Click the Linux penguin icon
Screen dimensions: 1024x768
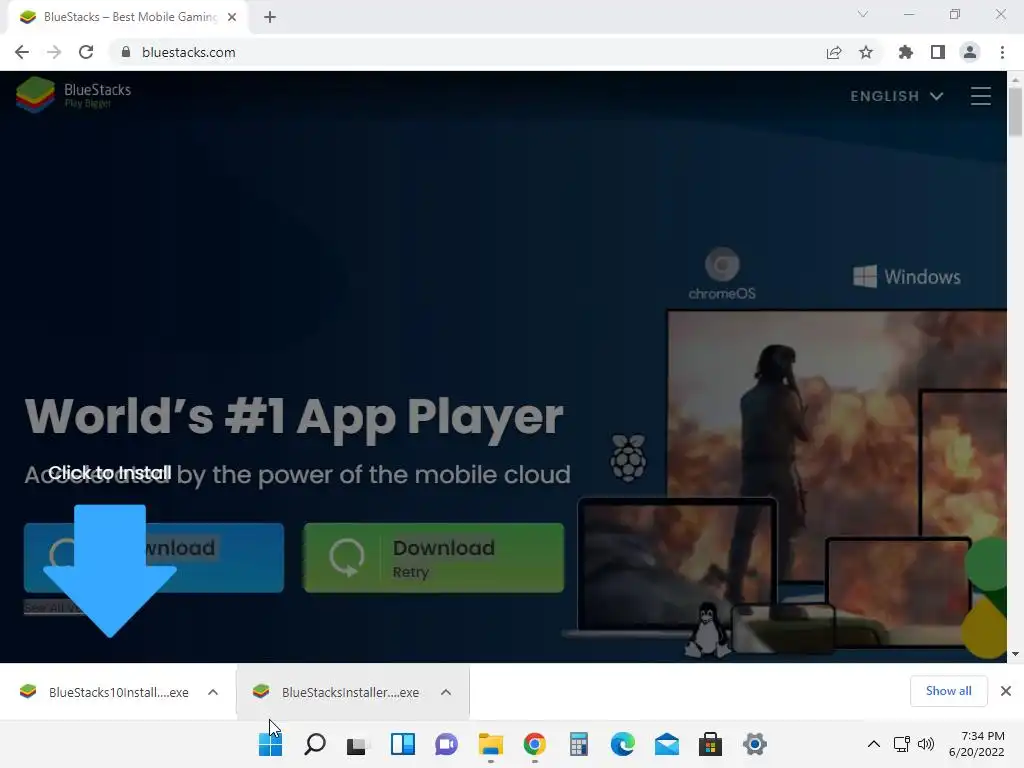707,630
